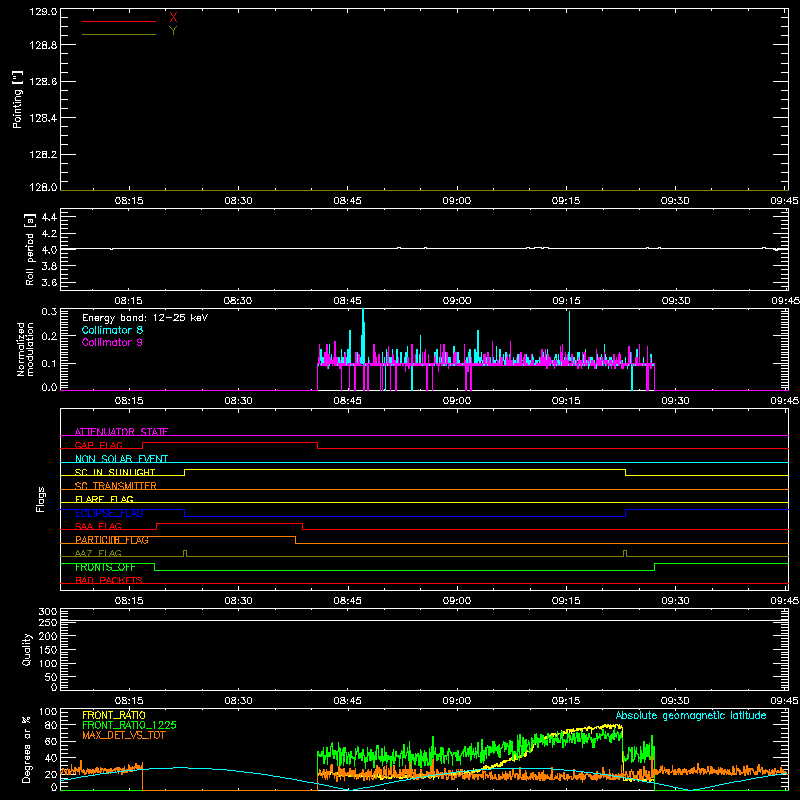Click the SC_TRANSMITTER flag label

click(x=116, y=486)
